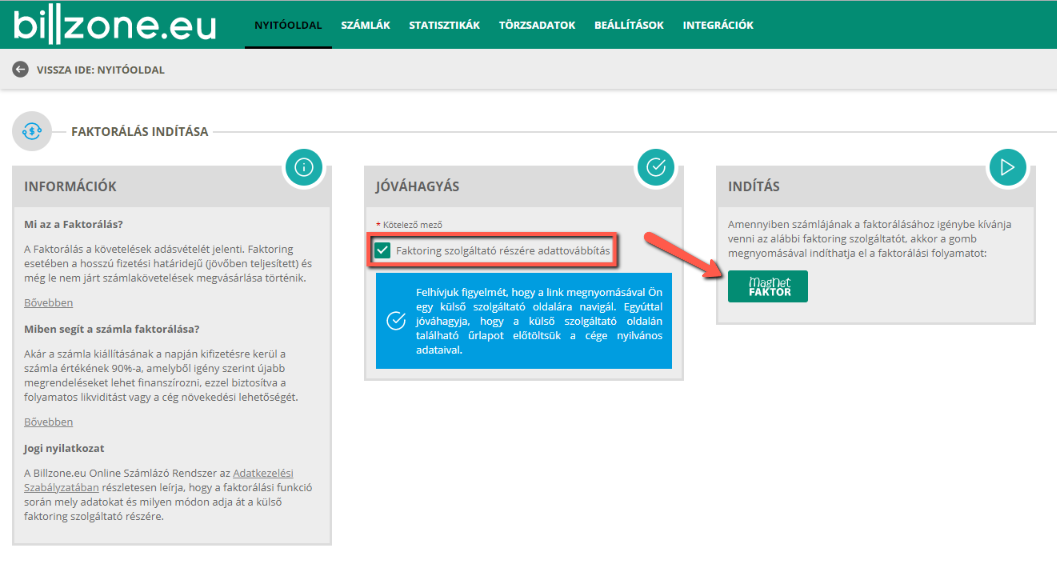
Task: Open the Beállítások menu
Action: pos(629,25)
